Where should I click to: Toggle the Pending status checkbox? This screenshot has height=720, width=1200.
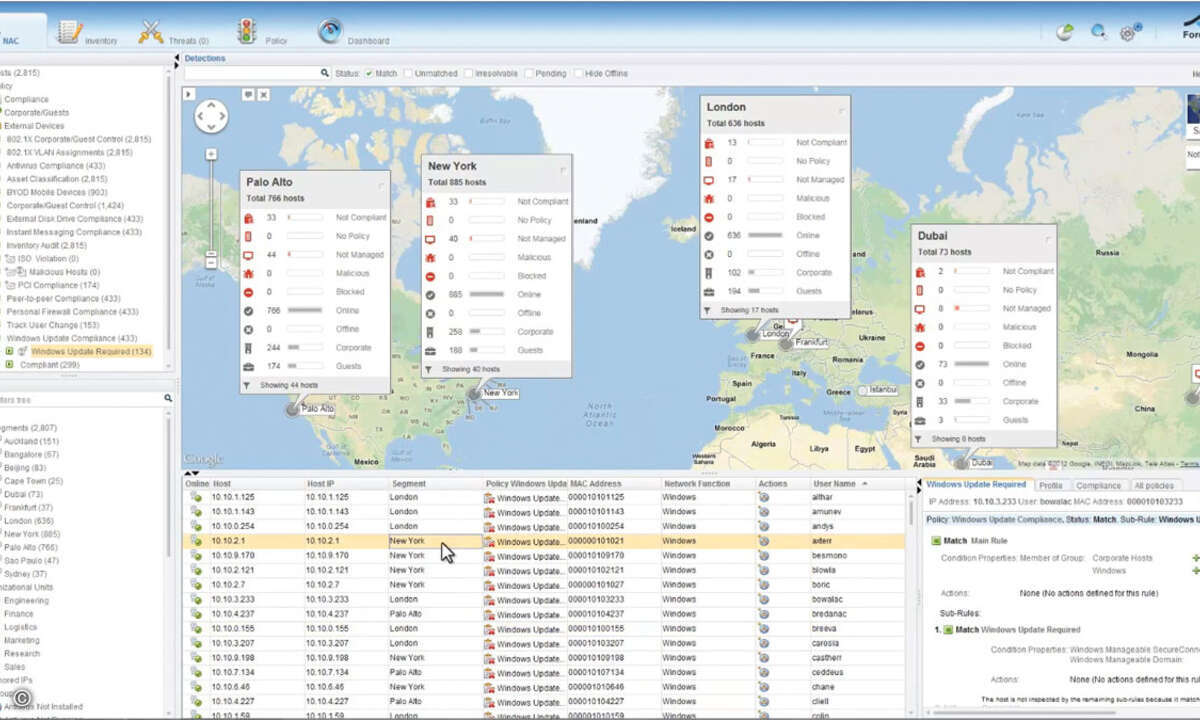tap(529, 73)
